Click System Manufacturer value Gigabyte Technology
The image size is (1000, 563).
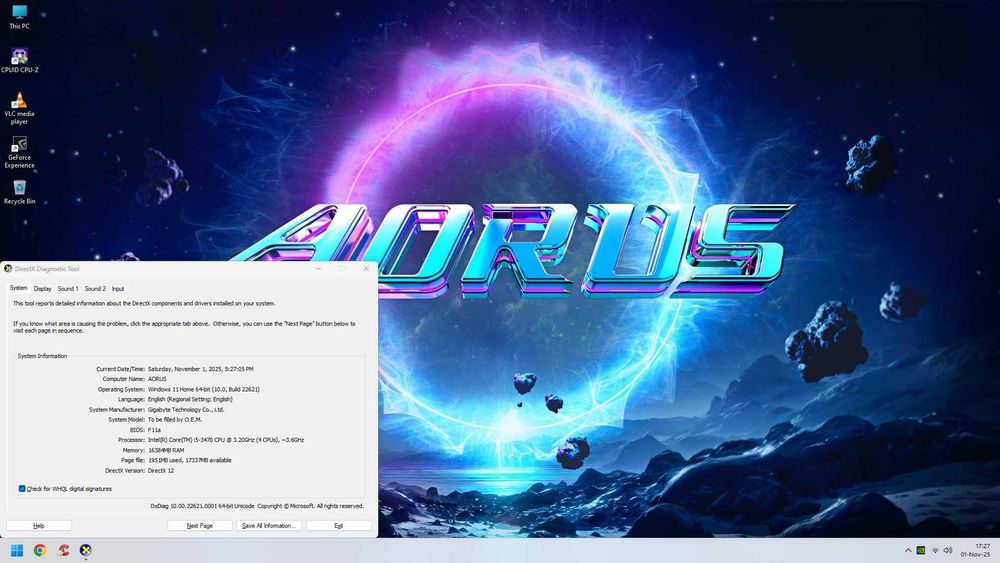(x=186, y=409)
